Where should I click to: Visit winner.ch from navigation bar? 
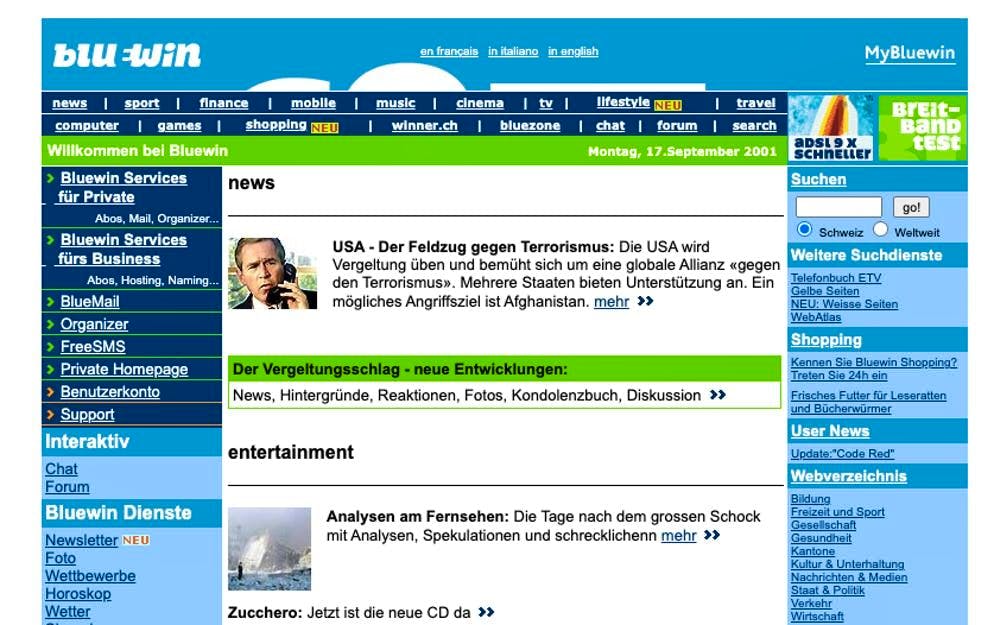click(x=425, y=126)
